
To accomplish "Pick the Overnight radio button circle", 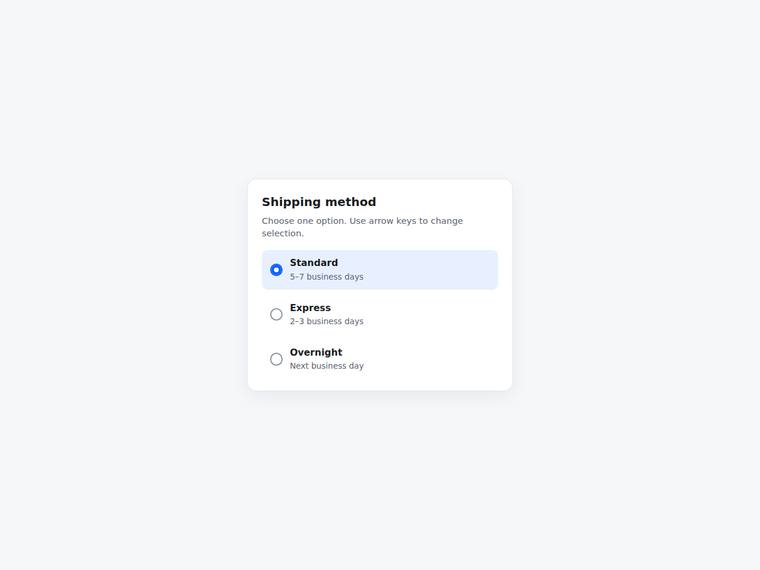I will coord(276,359).
